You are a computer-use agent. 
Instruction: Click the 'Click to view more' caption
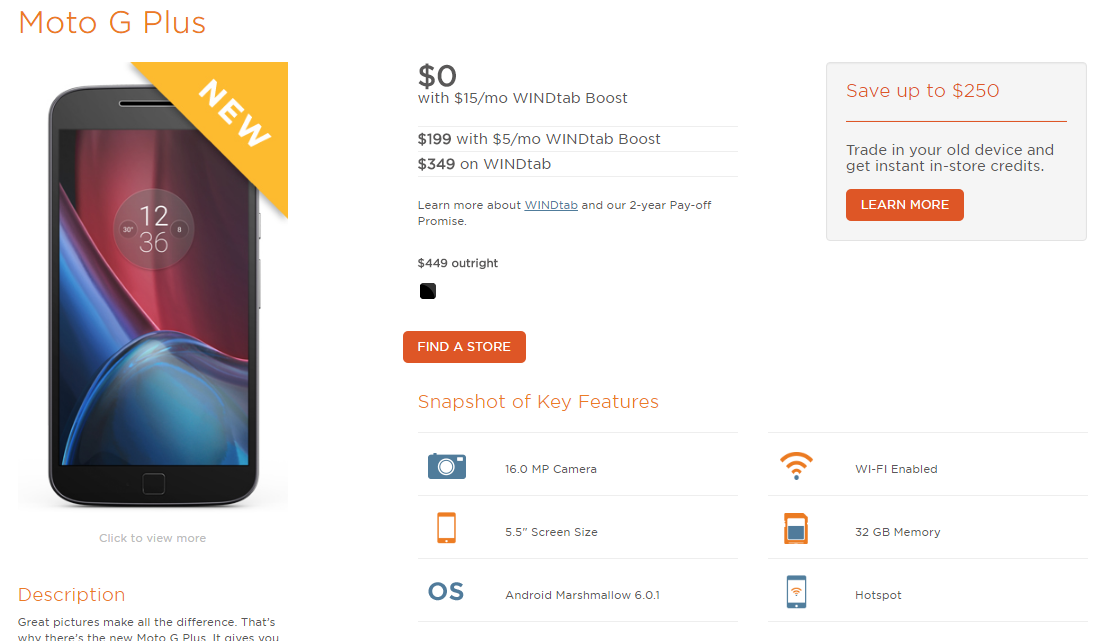[153, 538]
